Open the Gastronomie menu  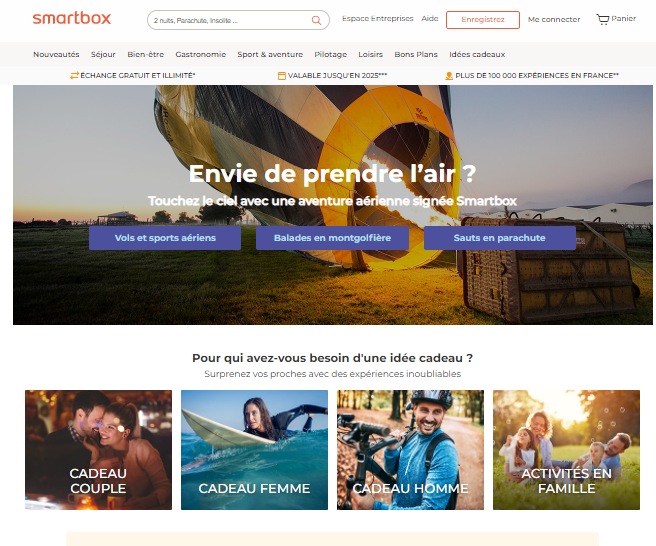pyautogui.click(x=200, y=54)
